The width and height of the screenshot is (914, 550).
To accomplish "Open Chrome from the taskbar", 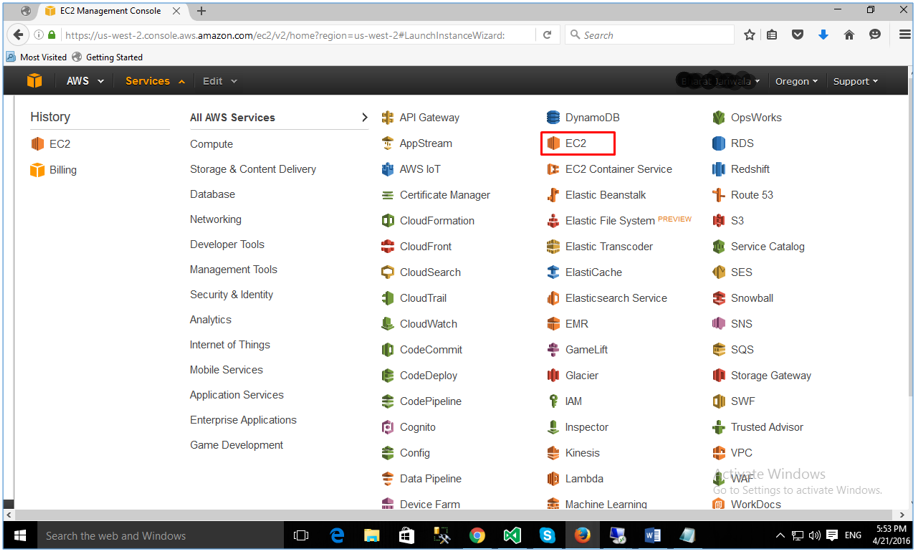I will click(x=477, y=535).
